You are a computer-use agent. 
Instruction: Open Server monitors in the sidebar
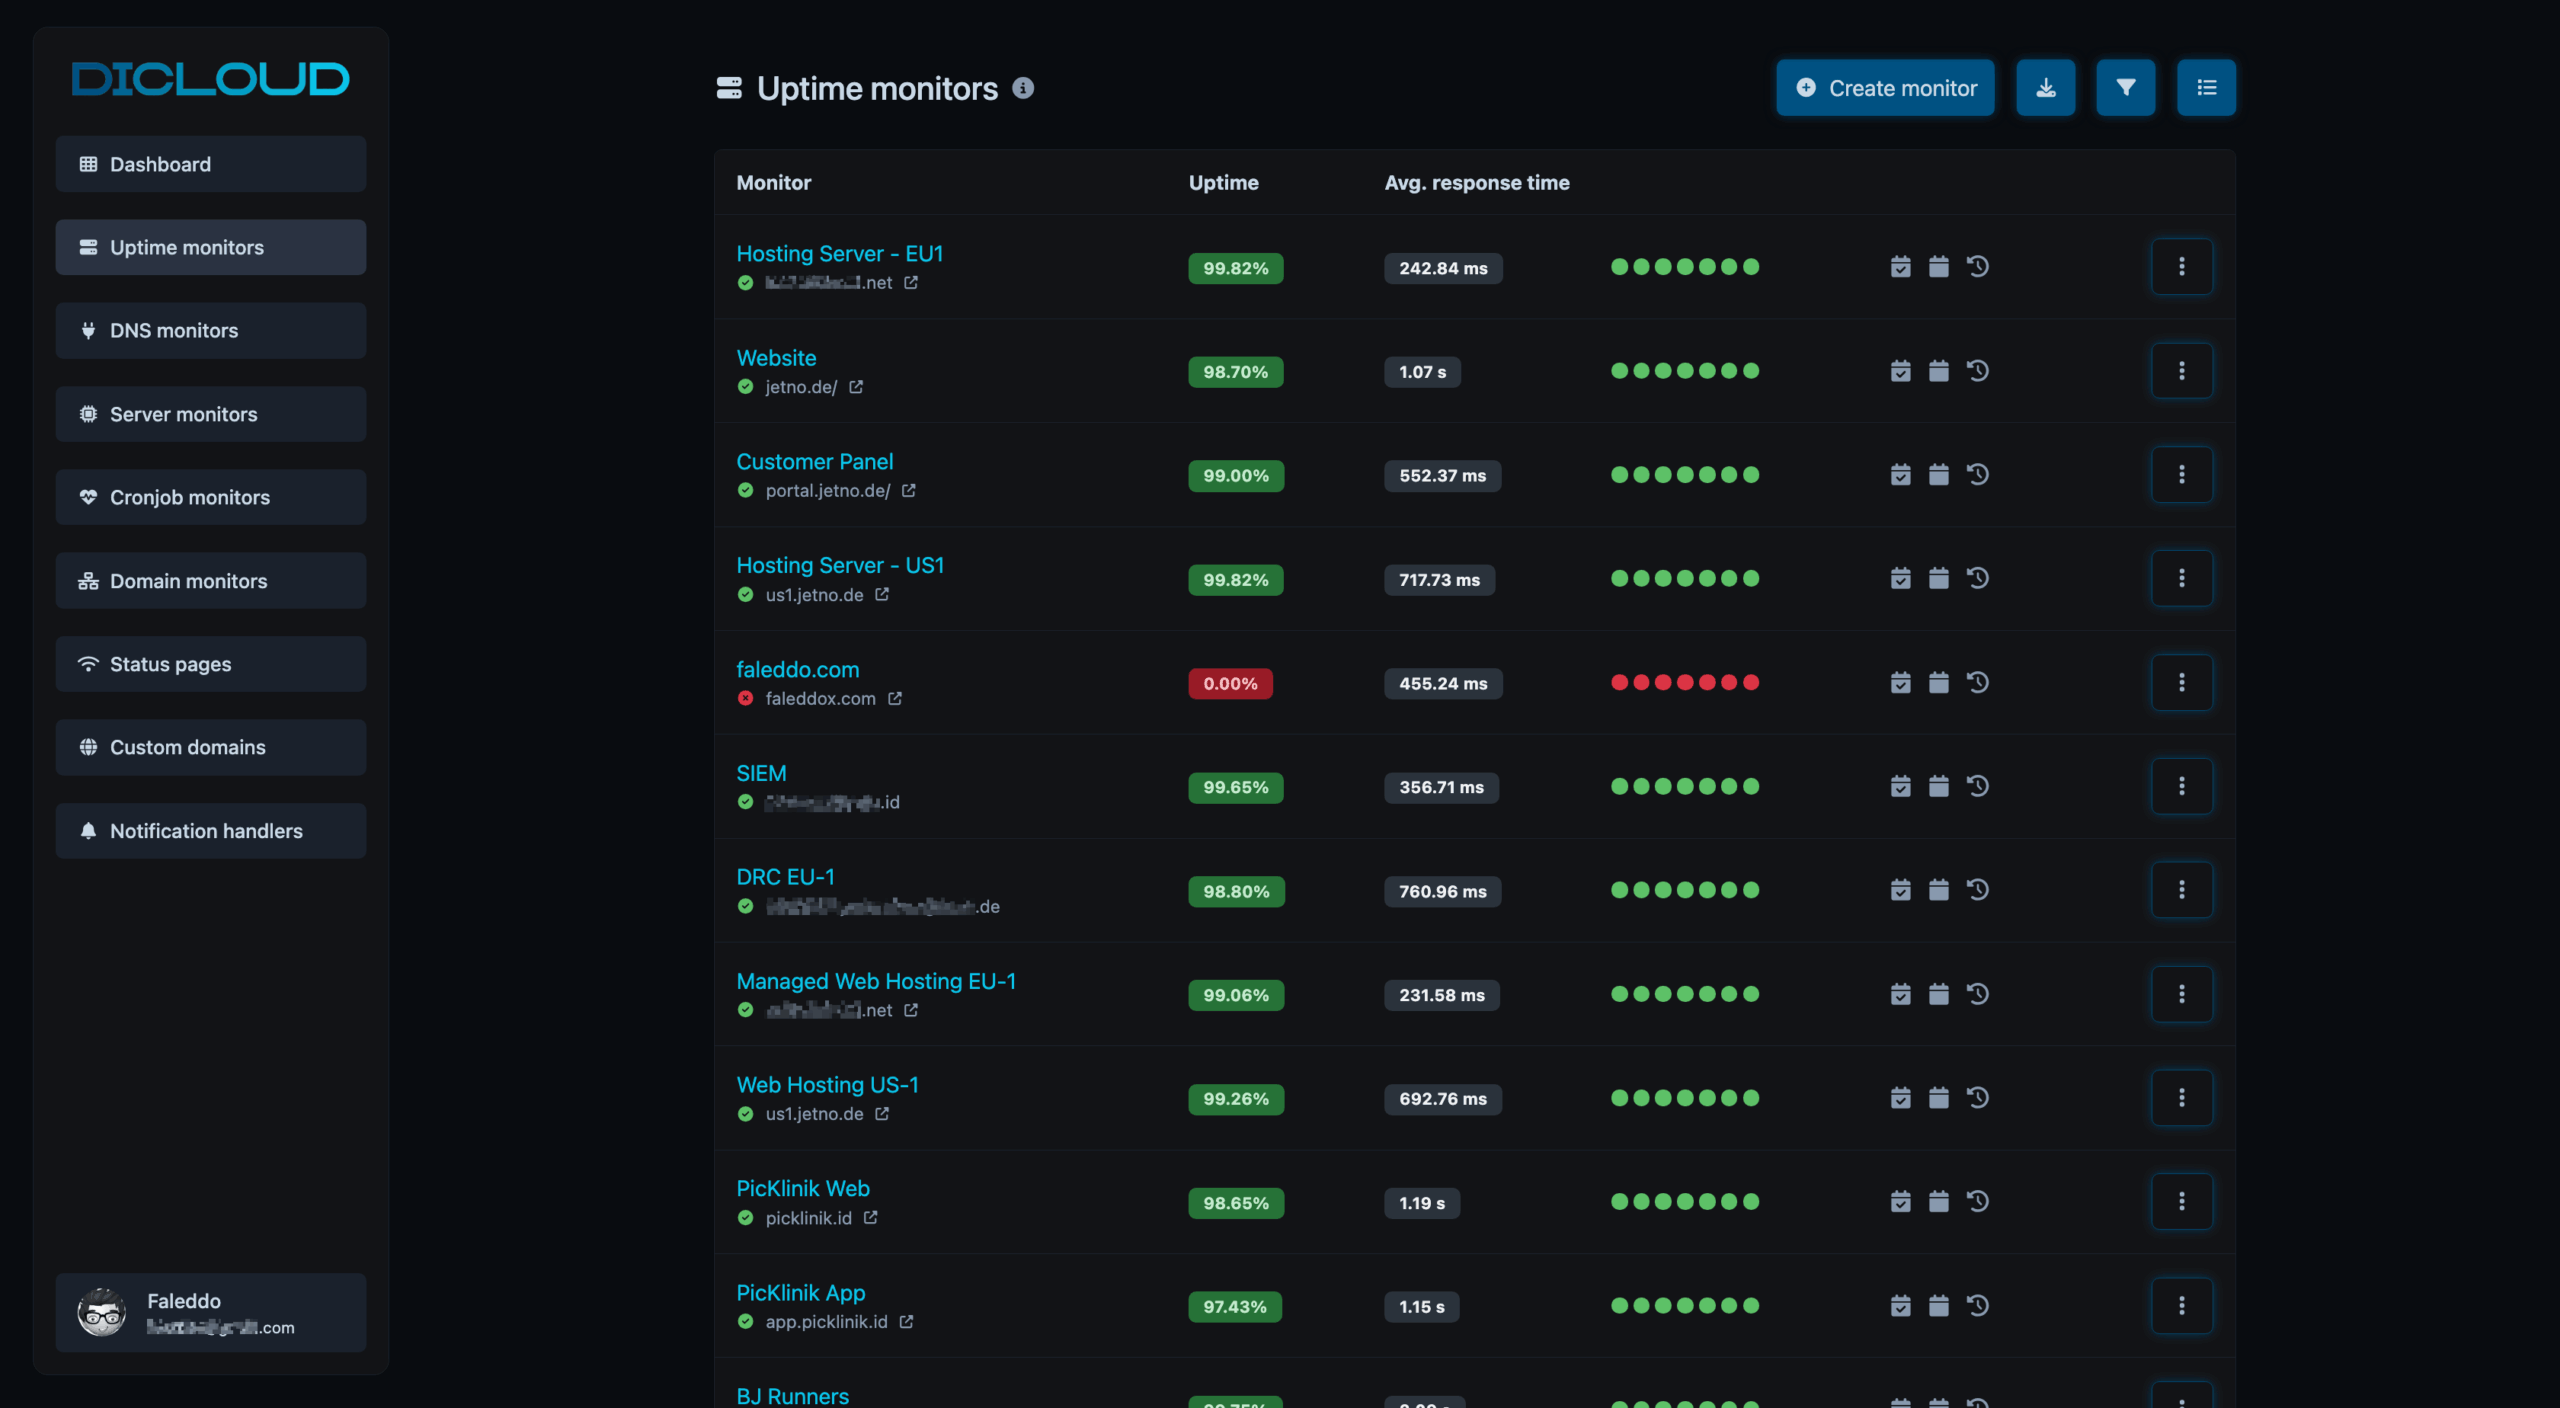pyautogui.click(x=211, y=414)
